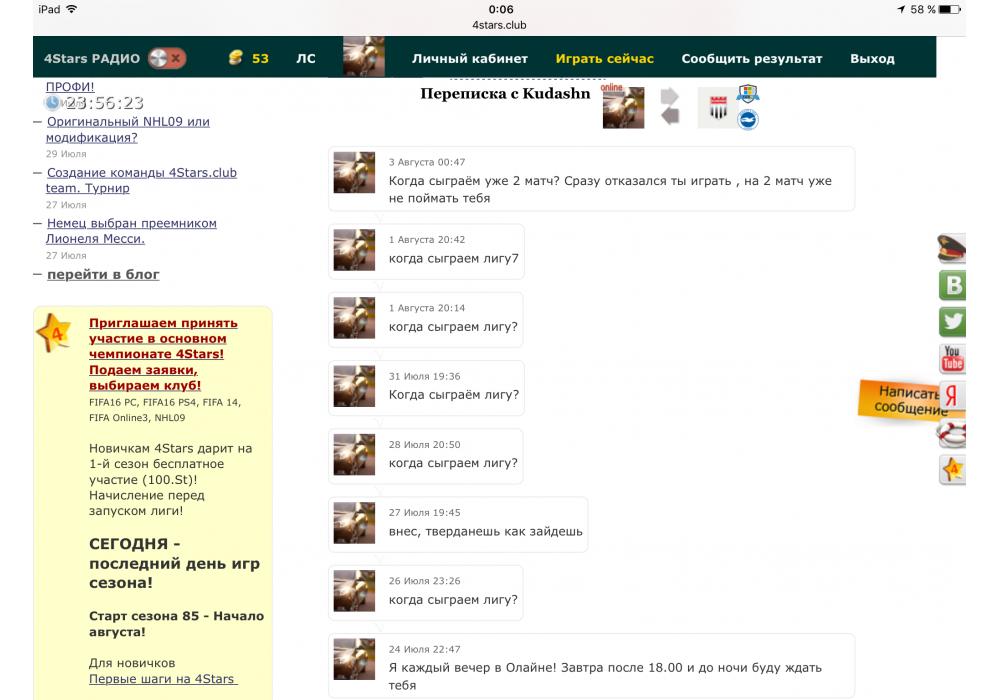Image resolution: width=1000 pixels, height=700 pixels.
Task: Open the ЛС private messages menu
Action: coord(305,58)
